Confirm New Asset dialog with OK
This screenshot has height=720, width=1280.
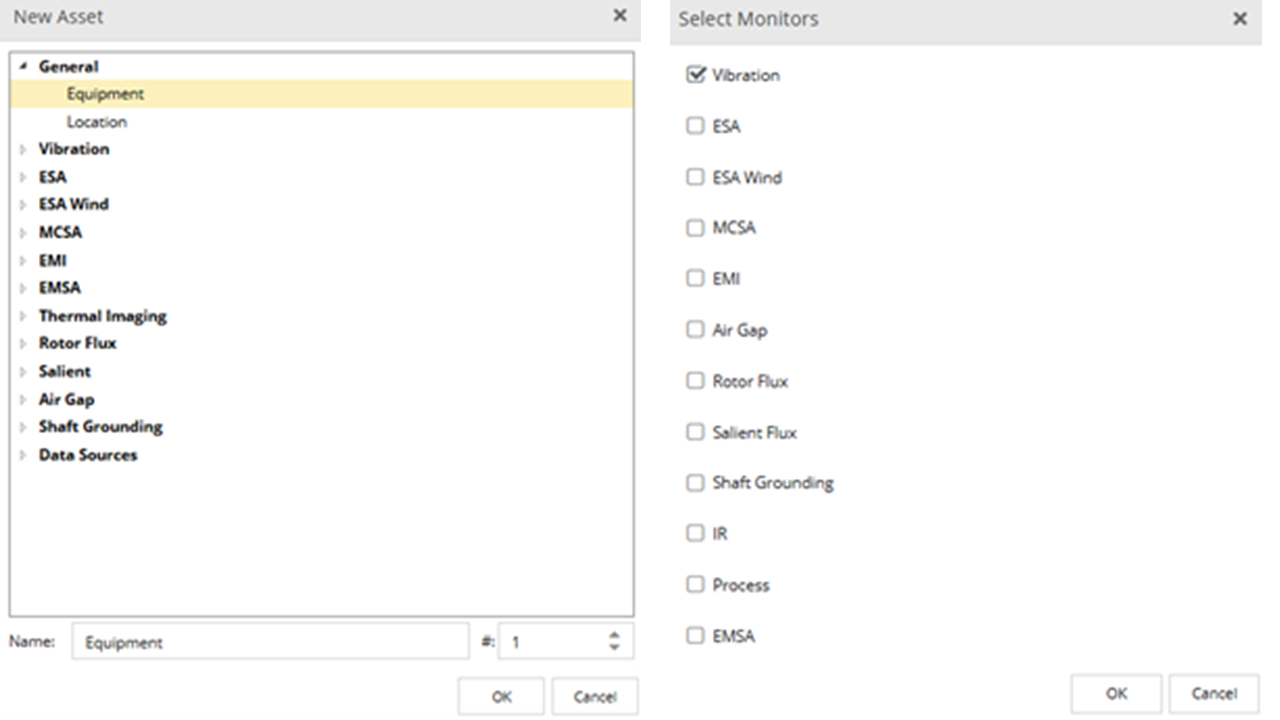[501, 697]
